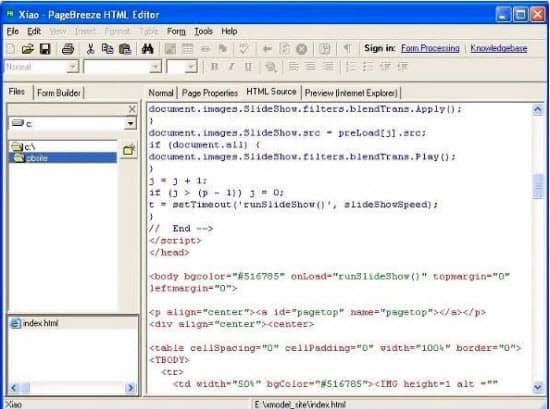
Task: Open the font size dropdown
Action: pos(191,67)
